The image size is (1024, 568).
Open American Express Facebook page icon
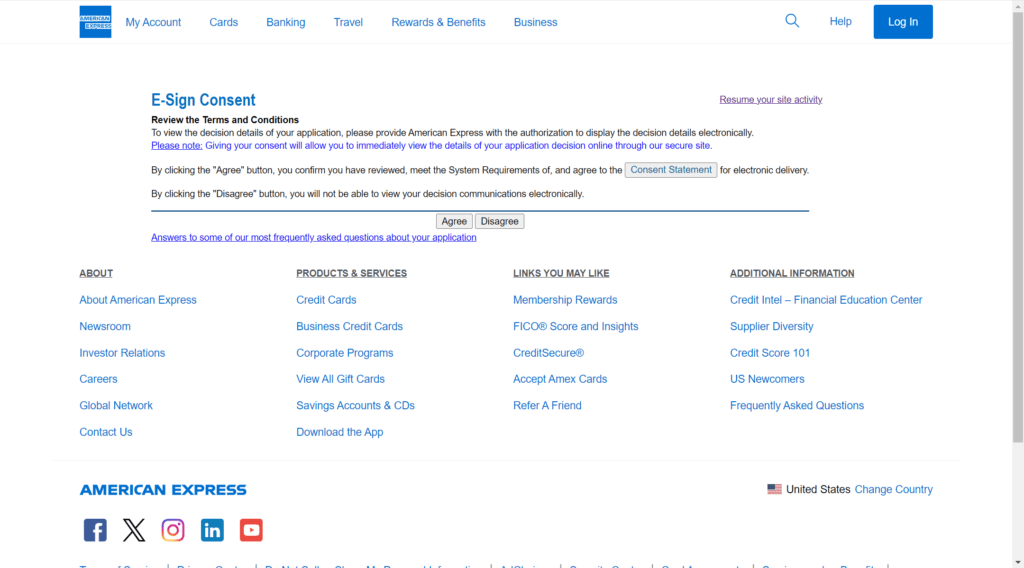click(x=95, y=530)
